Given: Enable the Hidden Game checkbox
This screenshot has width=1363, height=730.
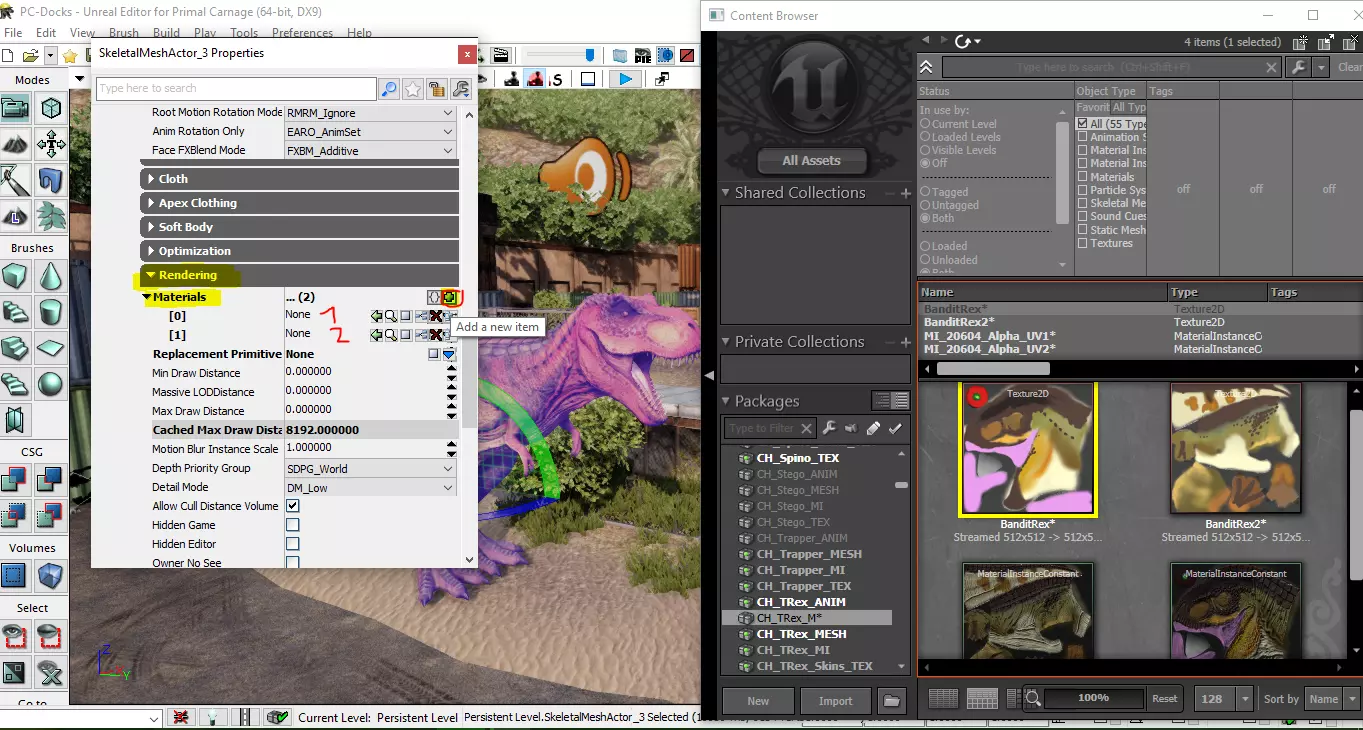Looking at the screenshot, I should pos(293,525).
